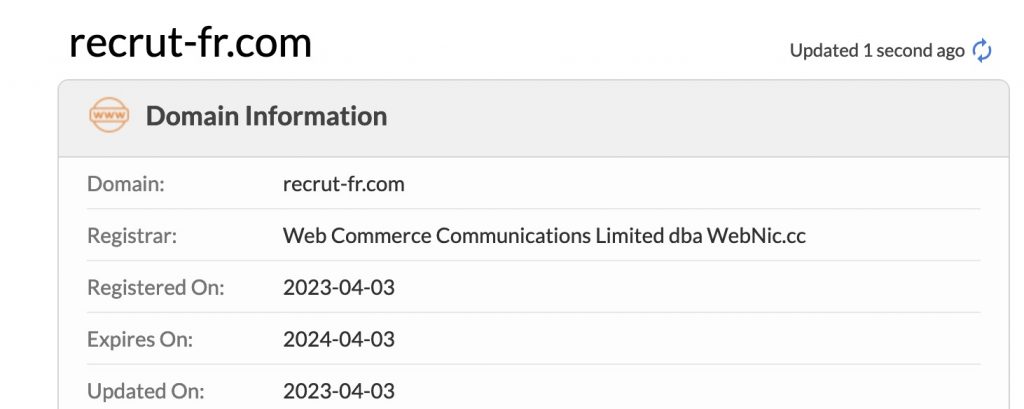Click the gray Domain Information header bar
The height and width of the screenshot is (409, 1024).
coord(534,118)
